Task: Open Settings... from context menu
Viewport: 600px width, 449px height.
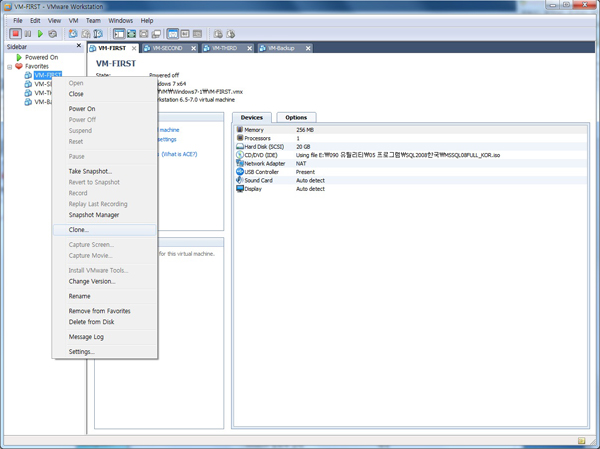Action: (x=104, y=351)
